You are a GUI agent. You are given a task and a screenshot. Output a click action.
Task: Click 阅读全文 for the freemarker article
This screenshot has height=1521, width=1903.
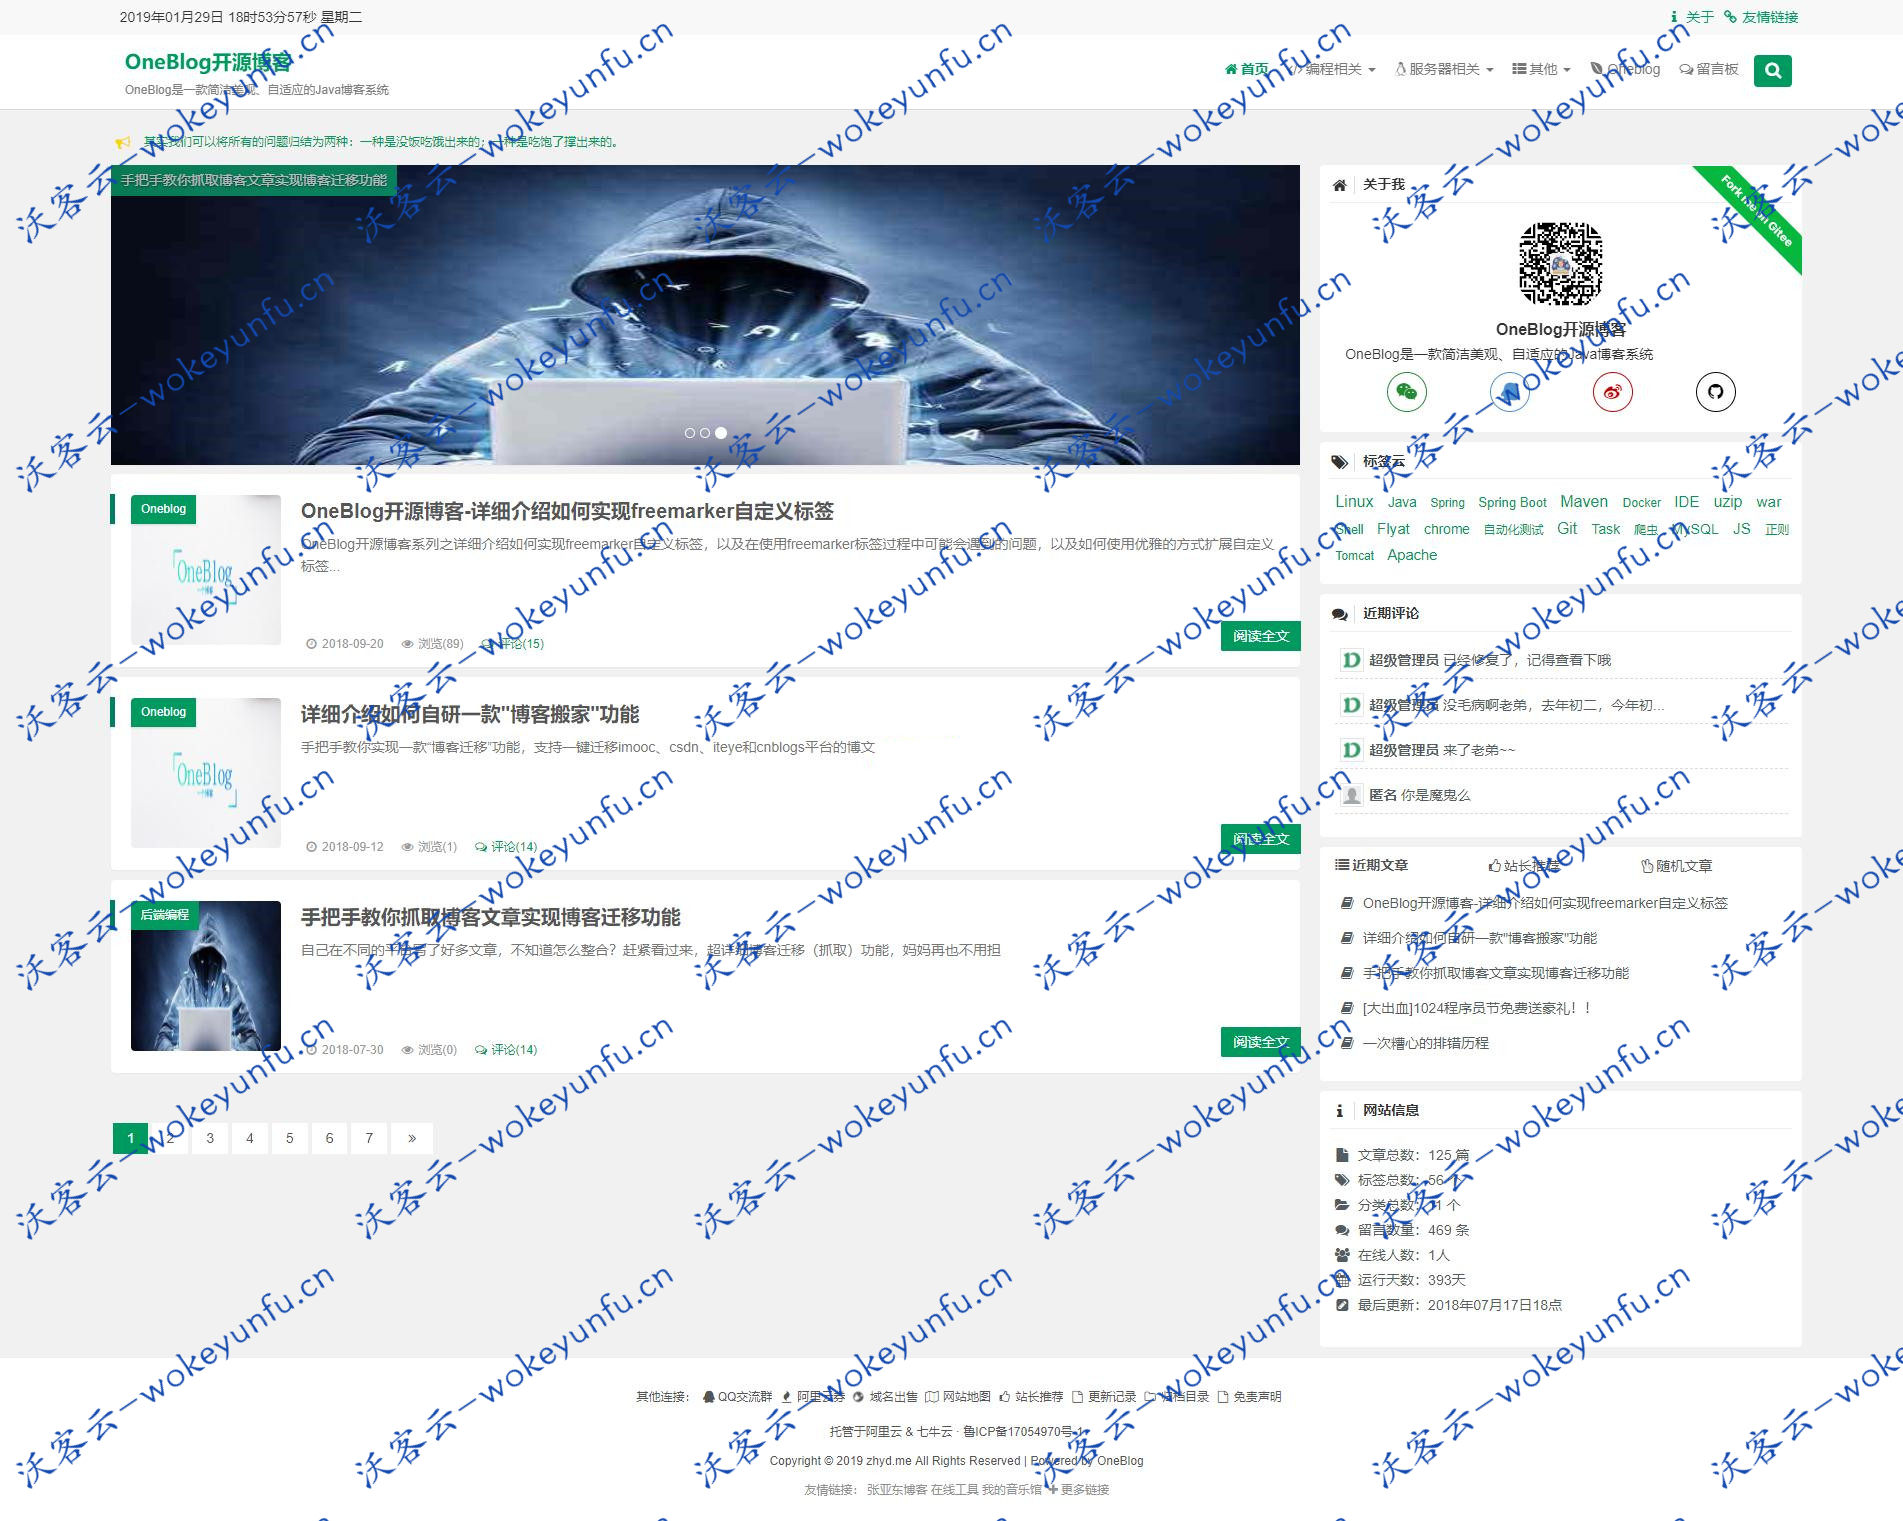[1260, 636]
